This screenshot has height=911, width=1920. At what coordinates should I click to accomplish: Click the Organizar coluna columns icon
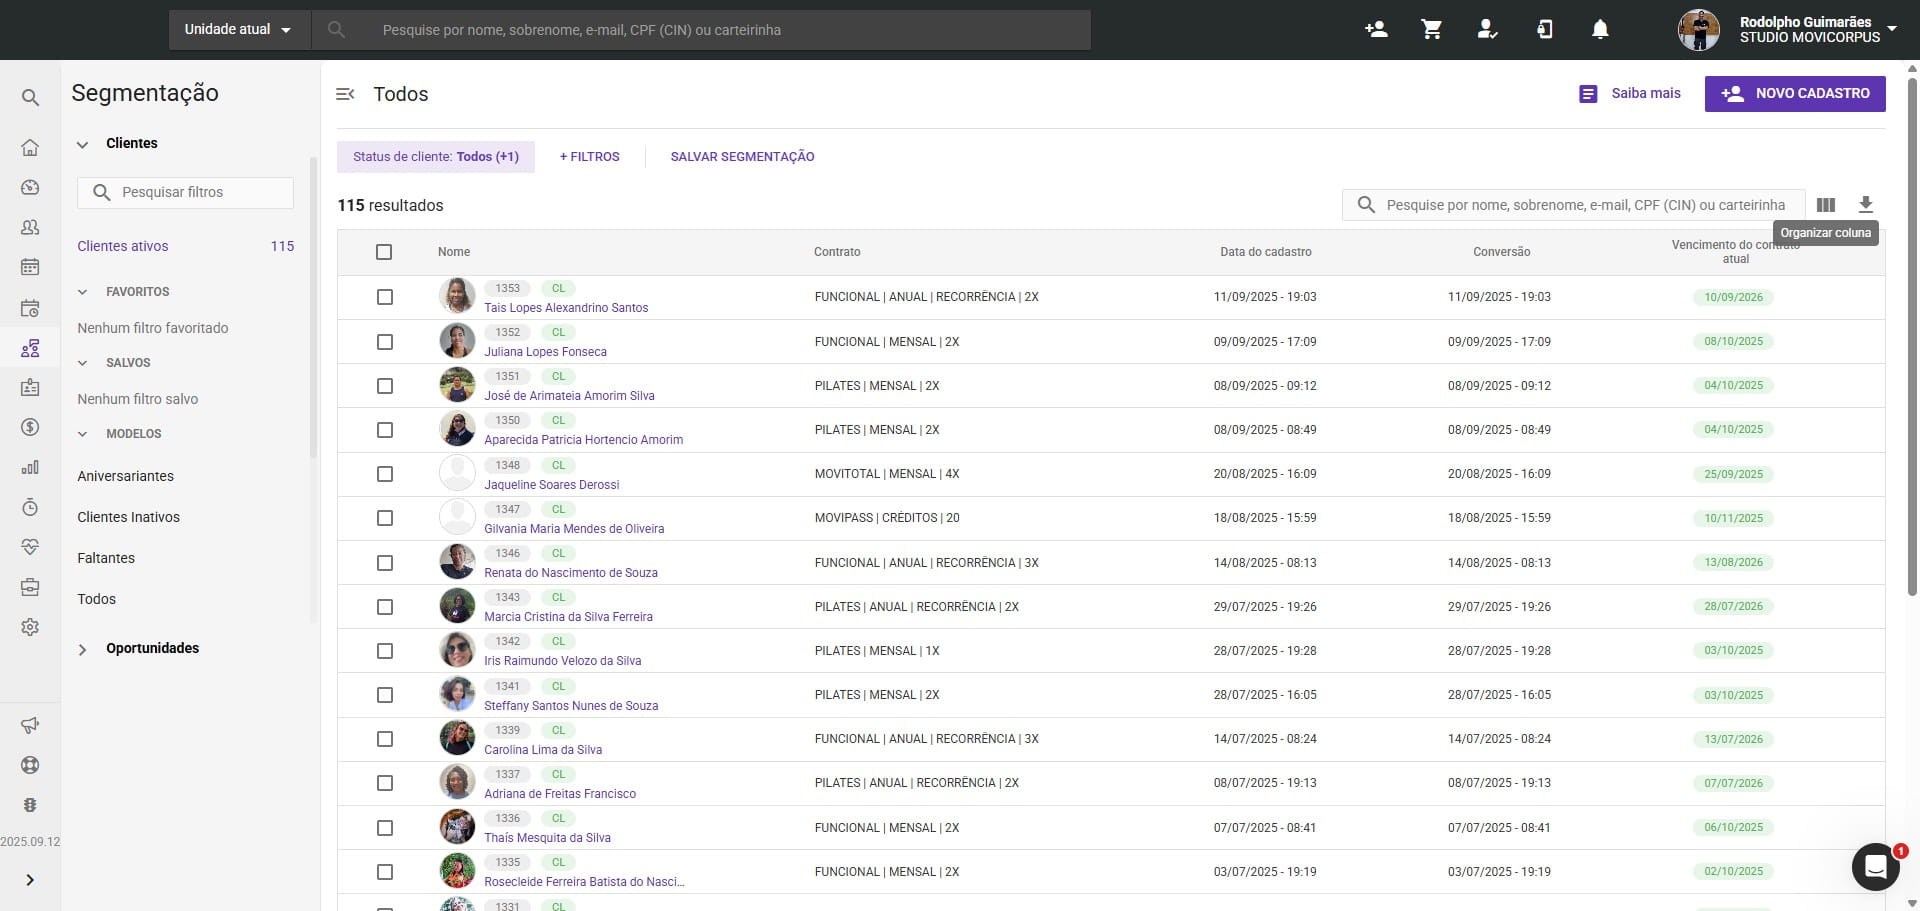click(1826, 204)
